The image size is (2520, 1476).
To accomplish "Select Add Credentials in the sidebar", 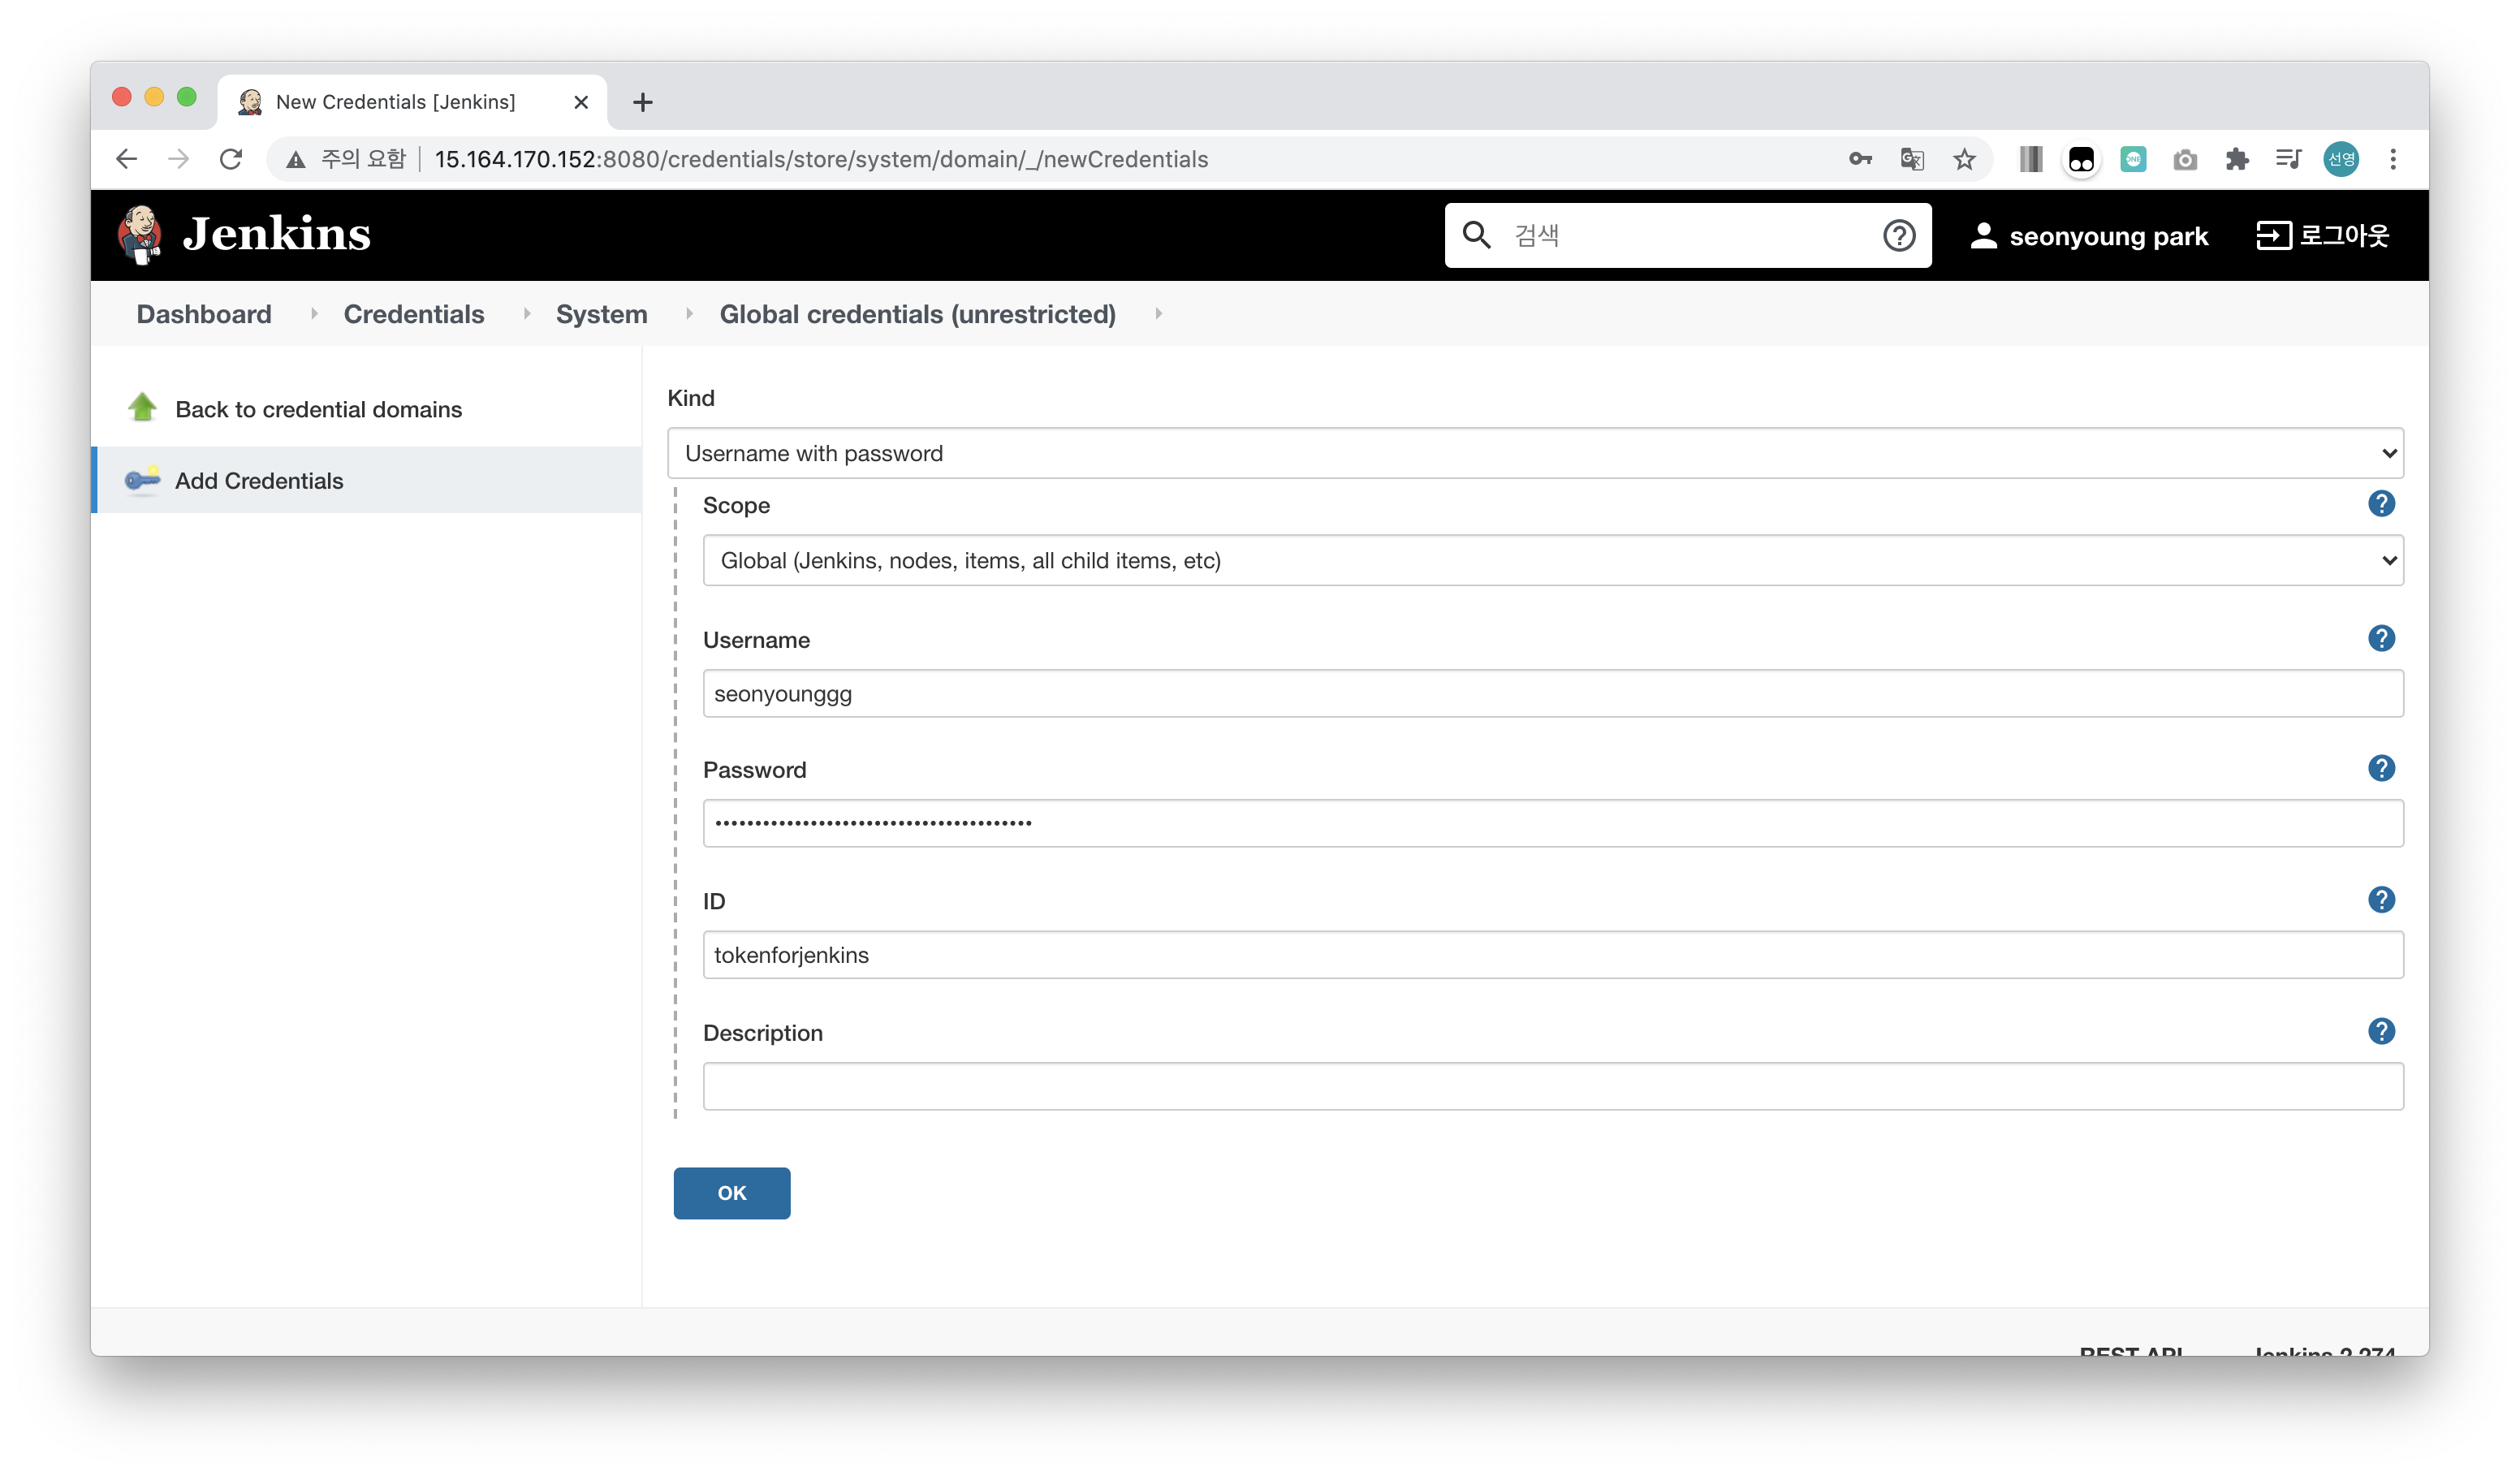I will pyautogui.click(x=259, y=481).
